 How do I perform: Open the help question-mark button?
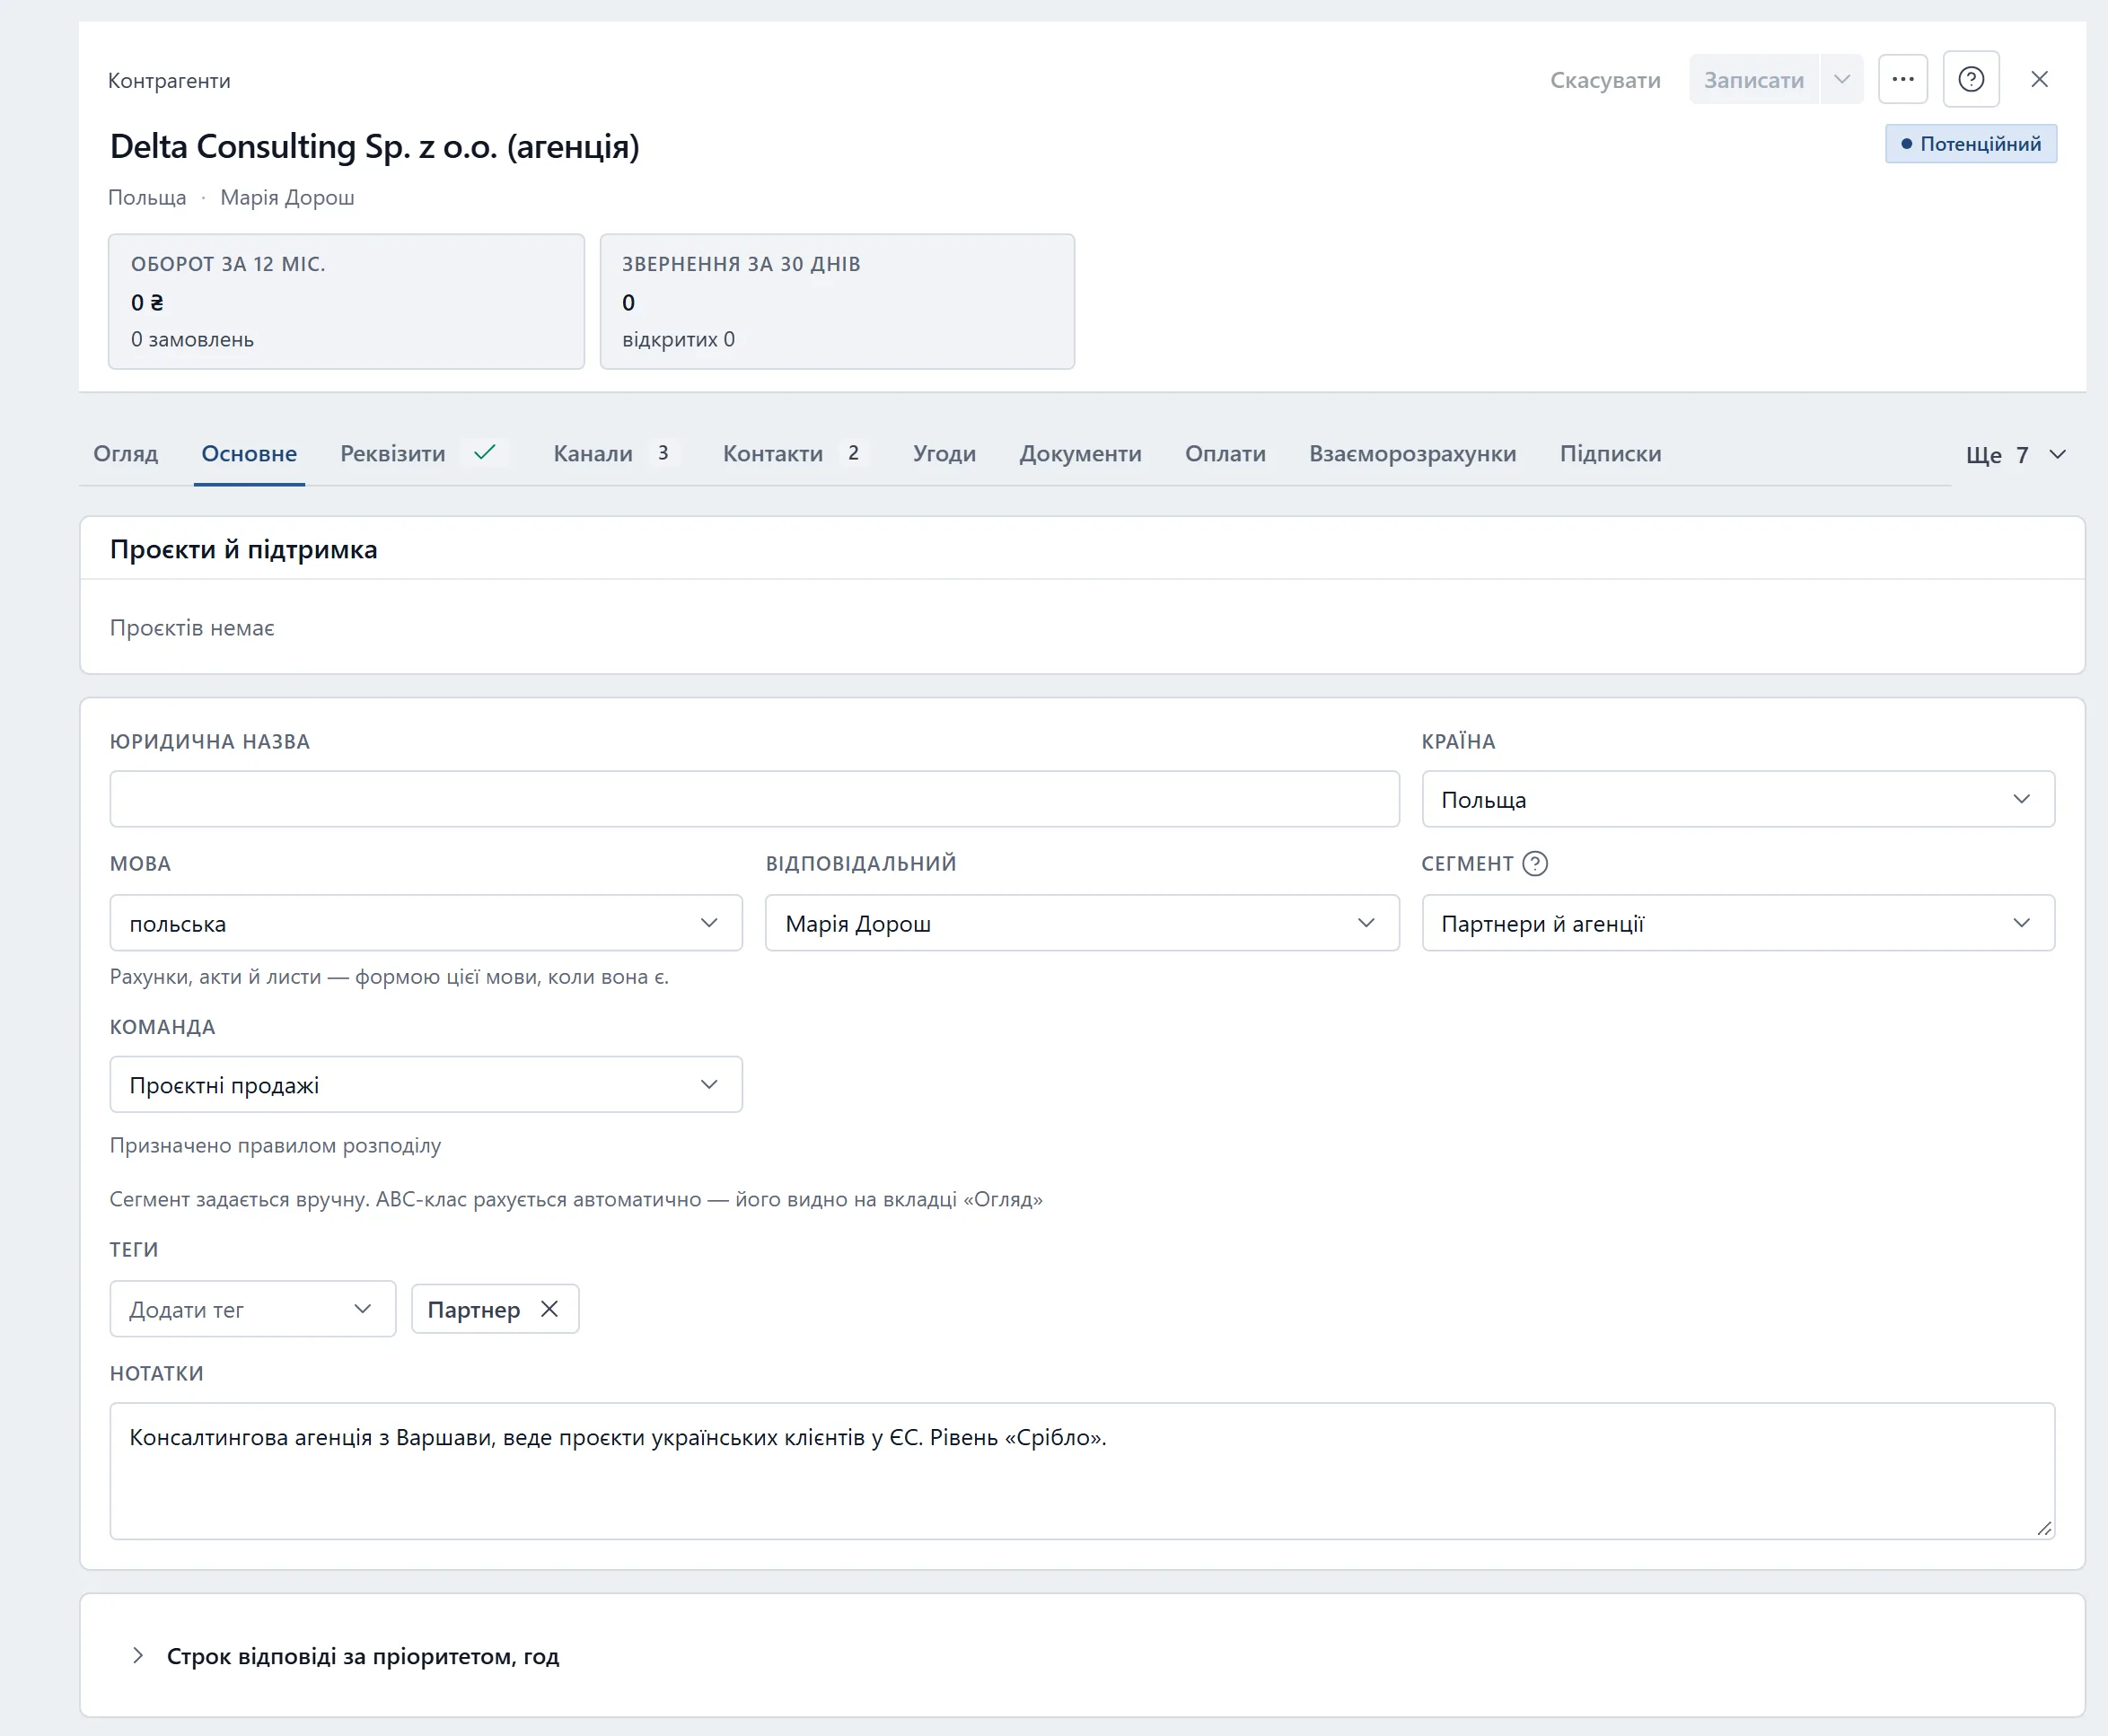click(1970, 79)
